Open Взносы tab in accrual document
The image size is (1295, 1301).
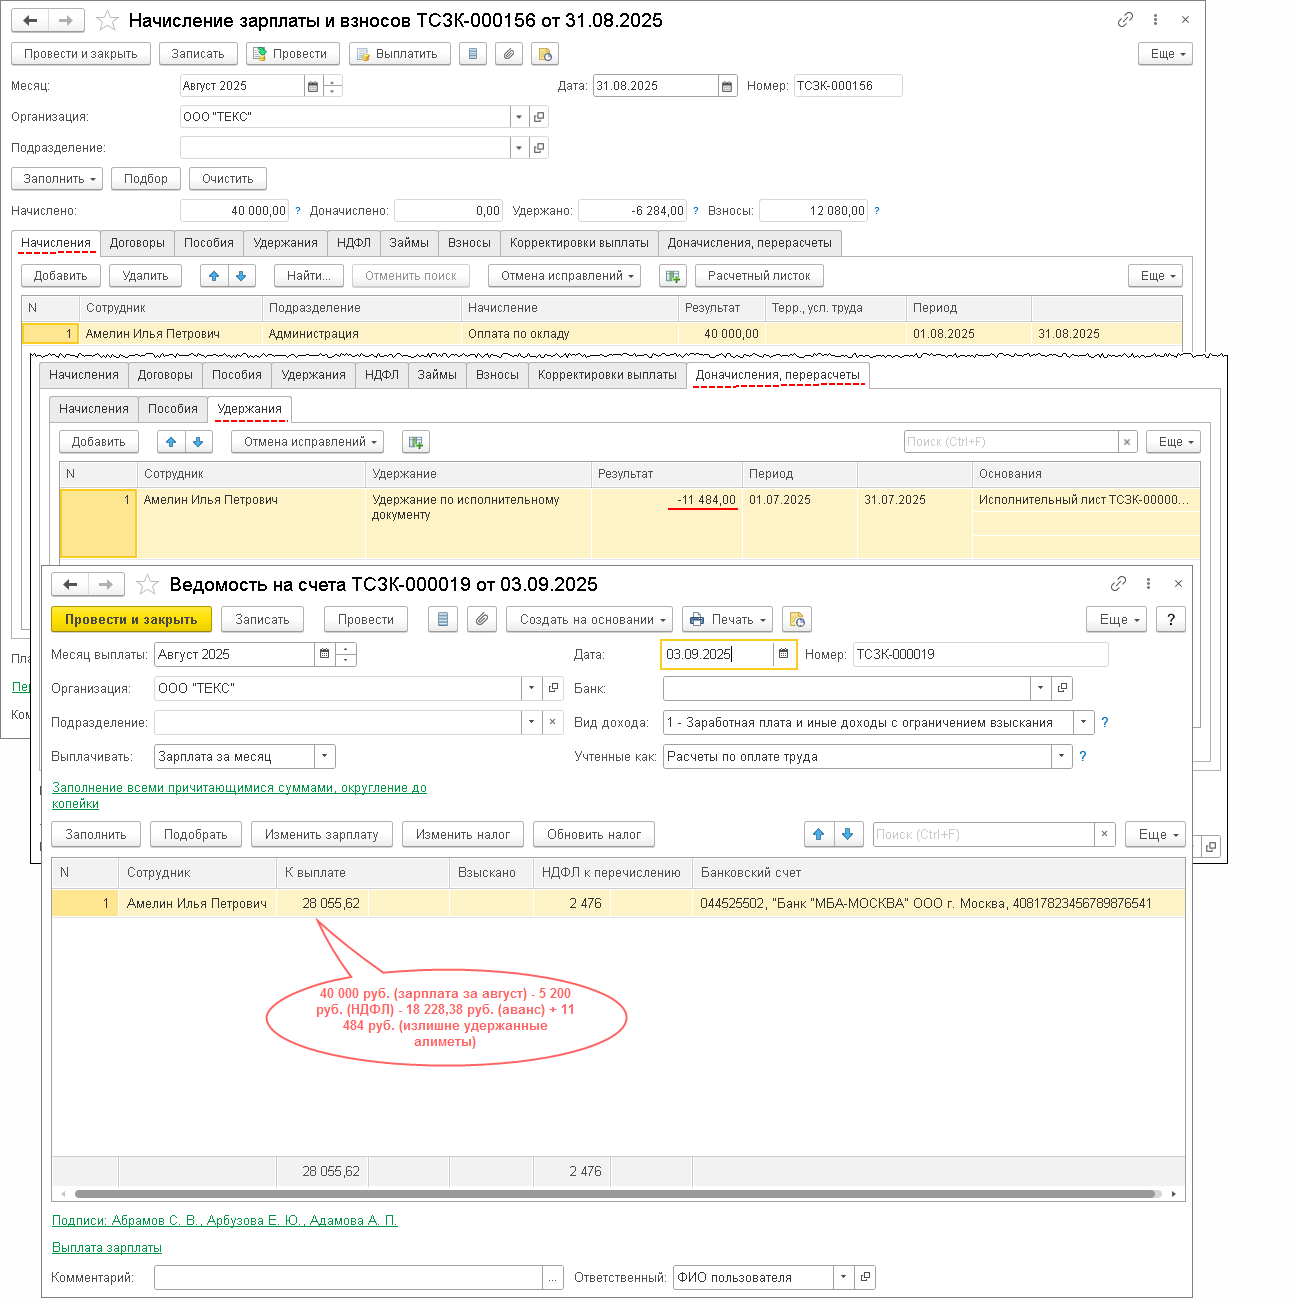click(469, 243)
